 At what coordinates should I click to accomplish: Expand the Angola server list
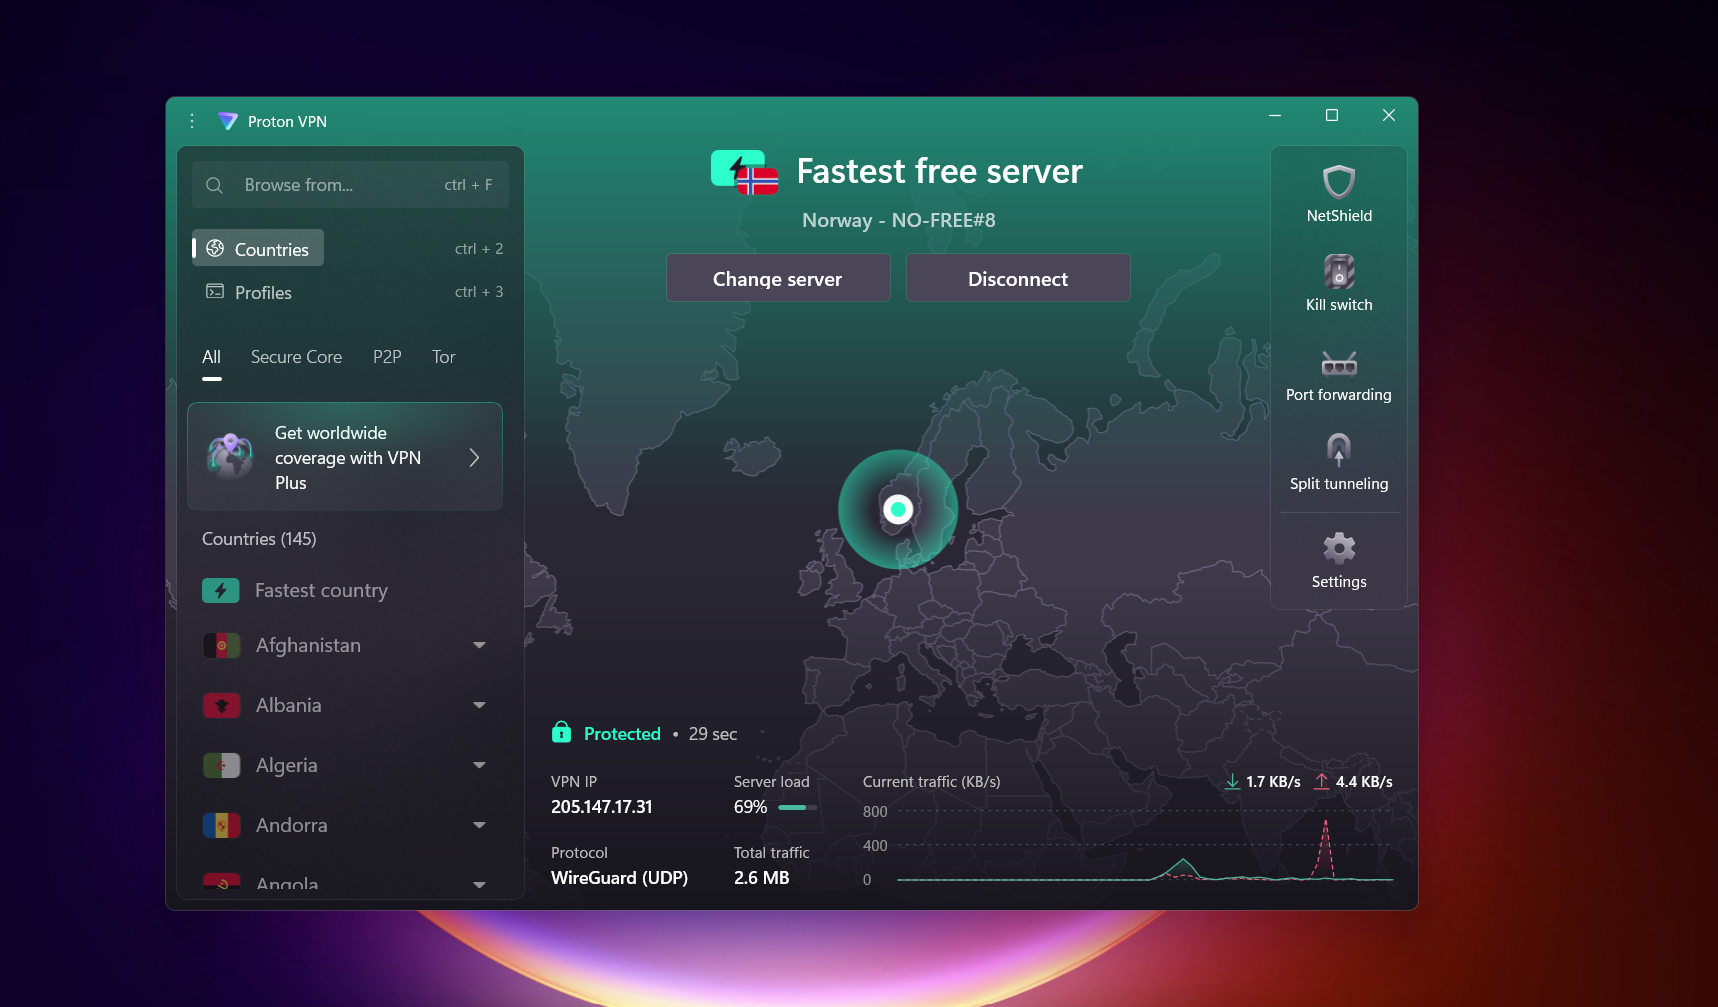tap(479, 885)
